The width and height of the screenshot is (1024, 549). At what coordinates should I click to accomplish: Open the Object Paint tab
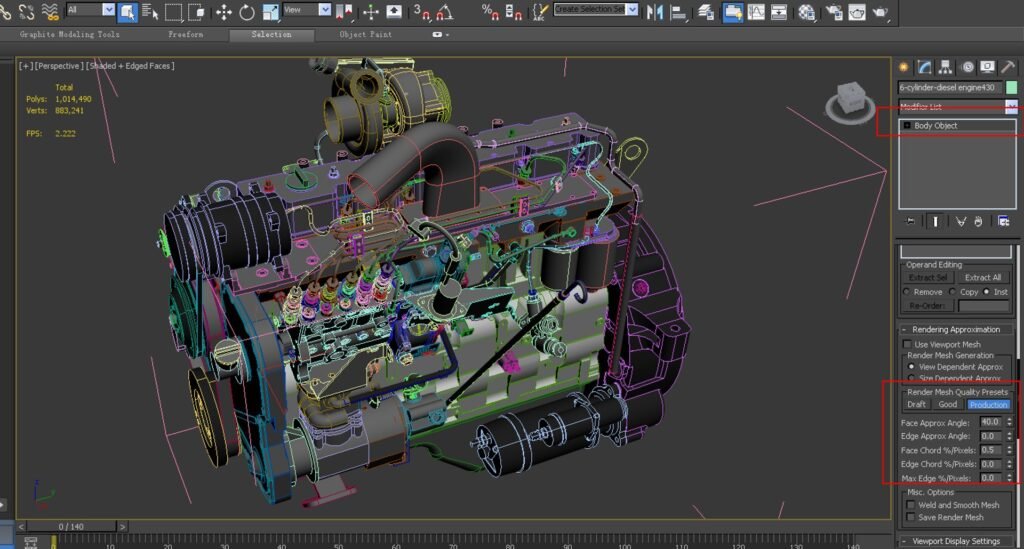366,34
